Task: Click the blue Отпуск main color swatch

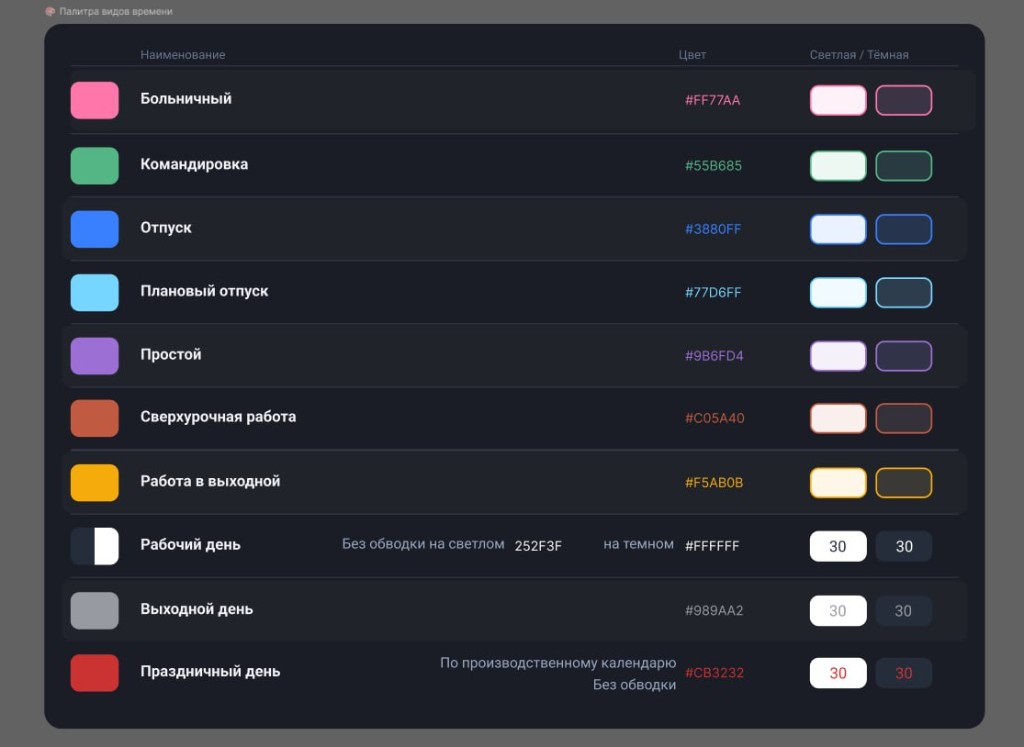Action: tap(95, 229)
